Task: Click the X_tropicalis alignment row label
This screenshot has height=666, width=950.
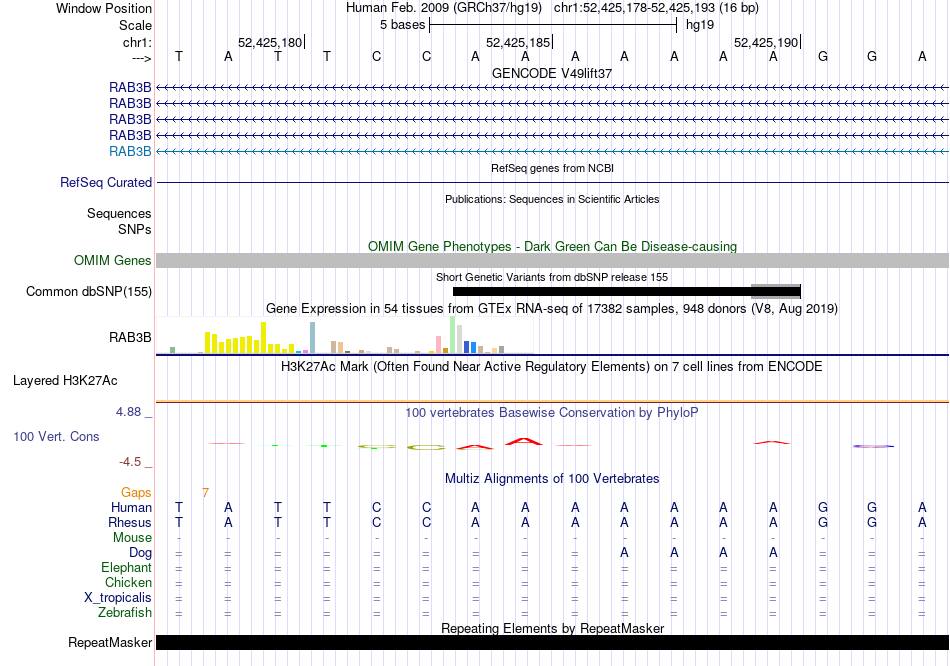Action: point(118,598)
